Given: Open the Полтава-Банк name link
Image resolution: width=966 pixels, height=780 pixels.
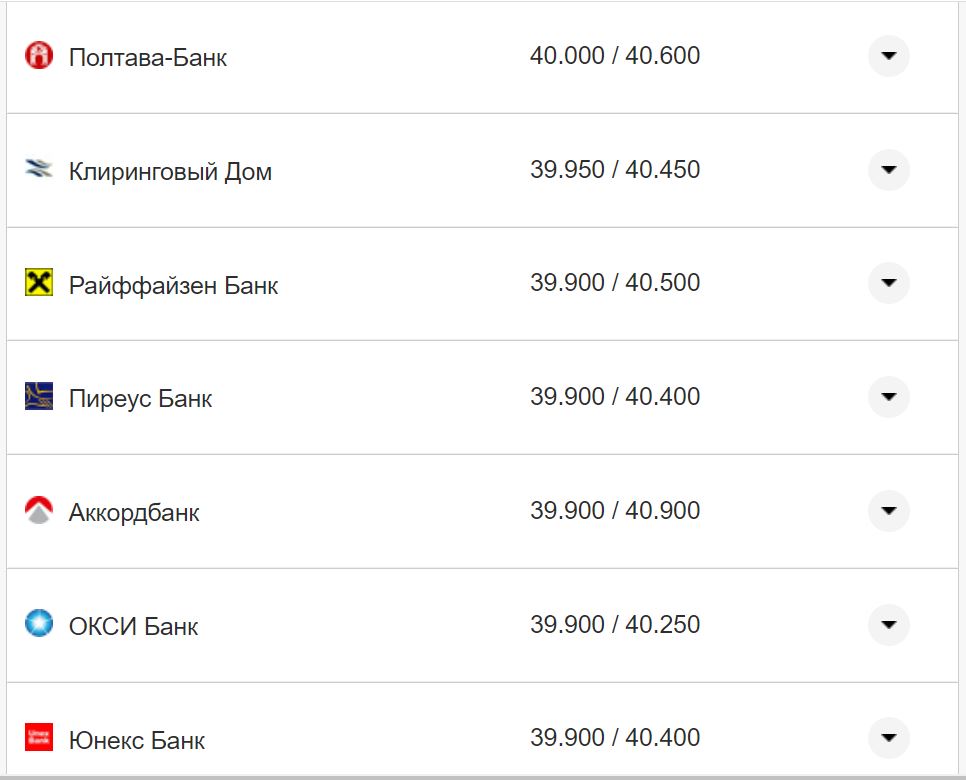Looking at the screenshot, I should (x=147, y=58).
